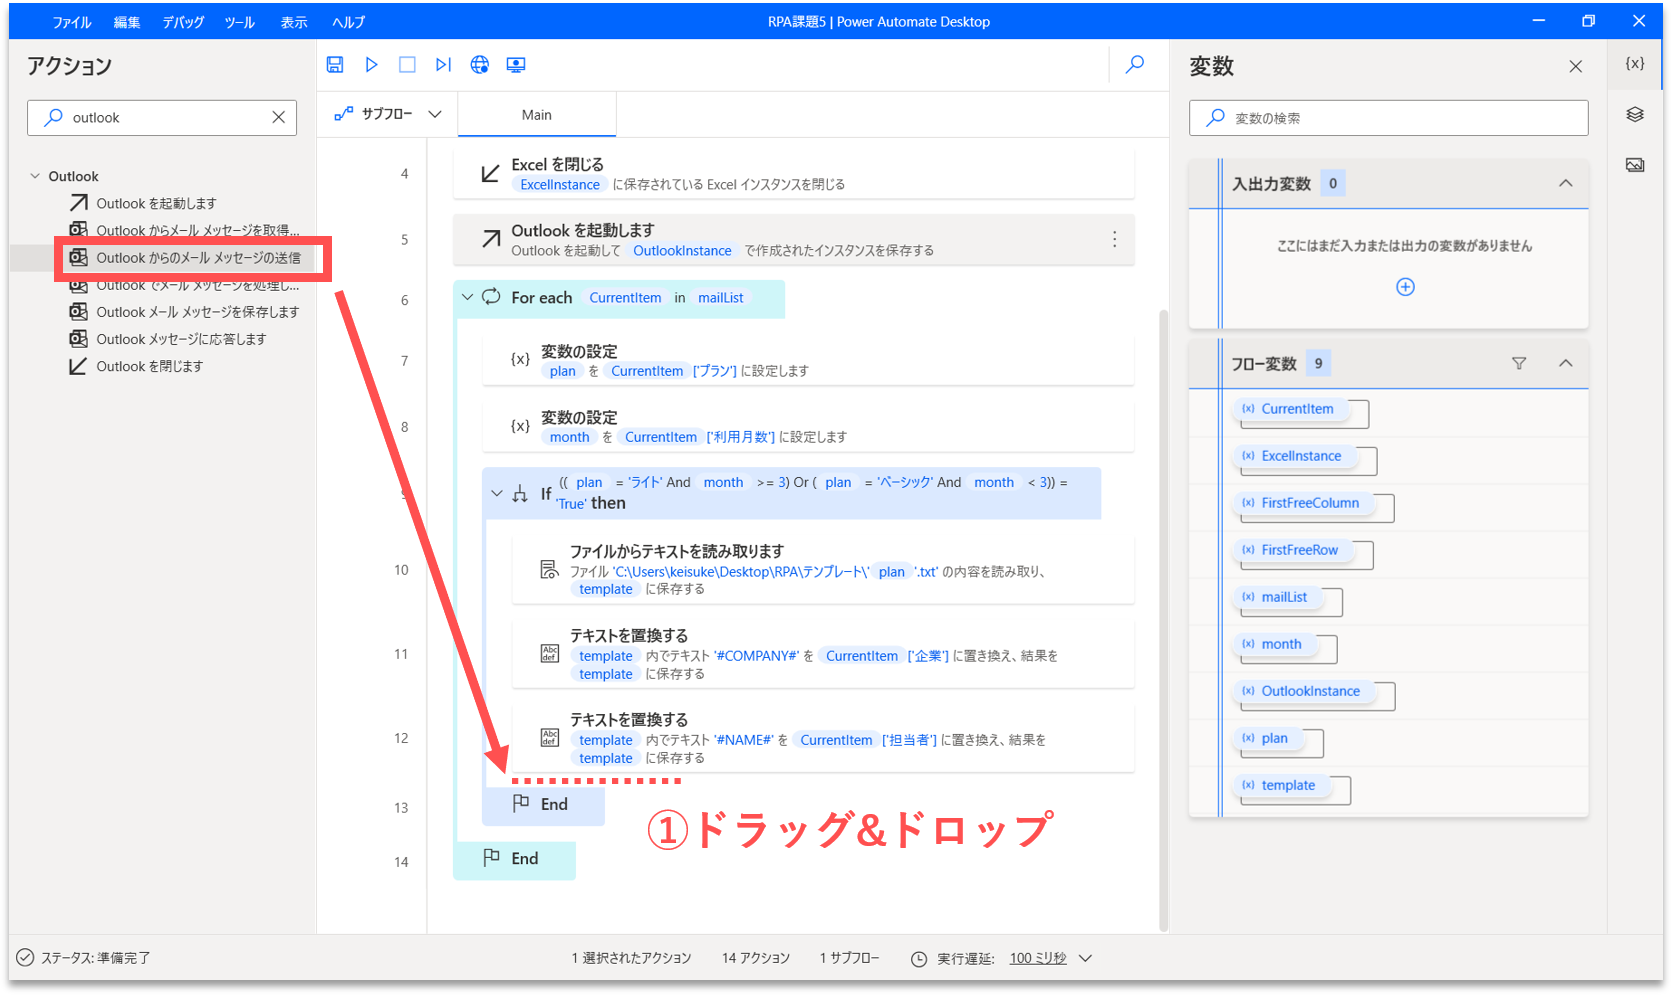Open the desktop recorder monitor icon
The height and width of the screenshot is (995, 1672).
tap(516, 65)
